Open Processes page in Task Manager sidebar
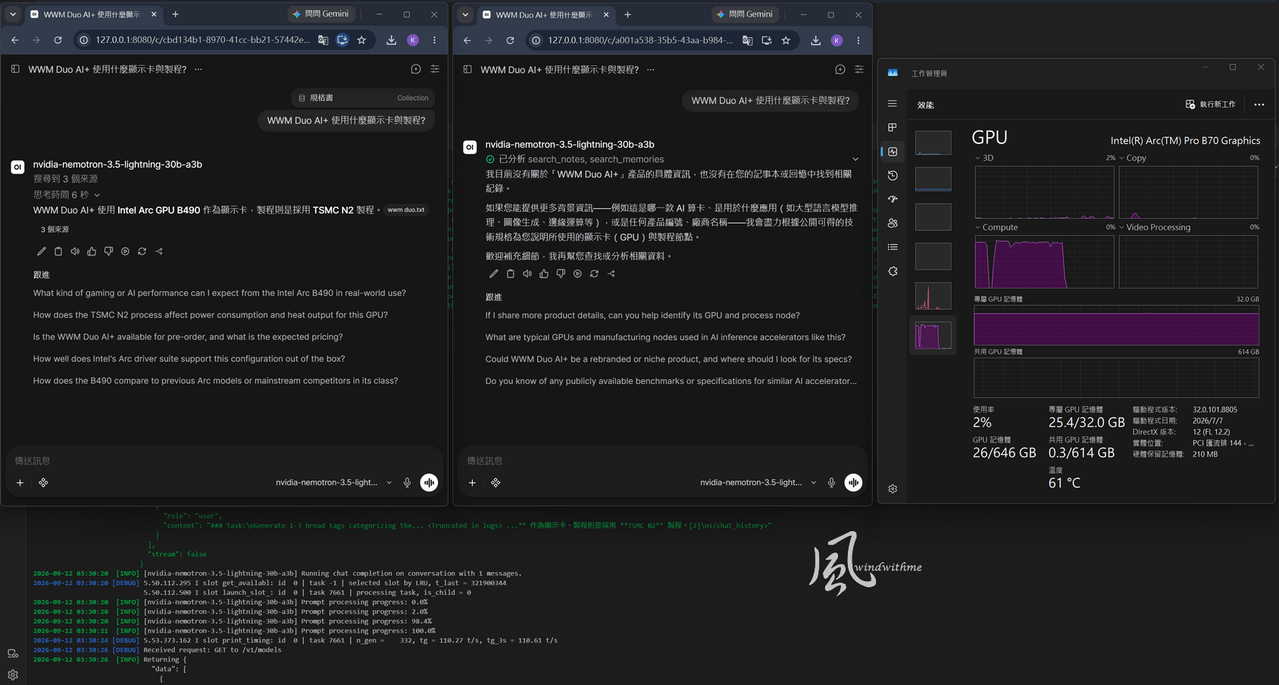The height and width of the screenshot is (685, 1279). point(893,128)
